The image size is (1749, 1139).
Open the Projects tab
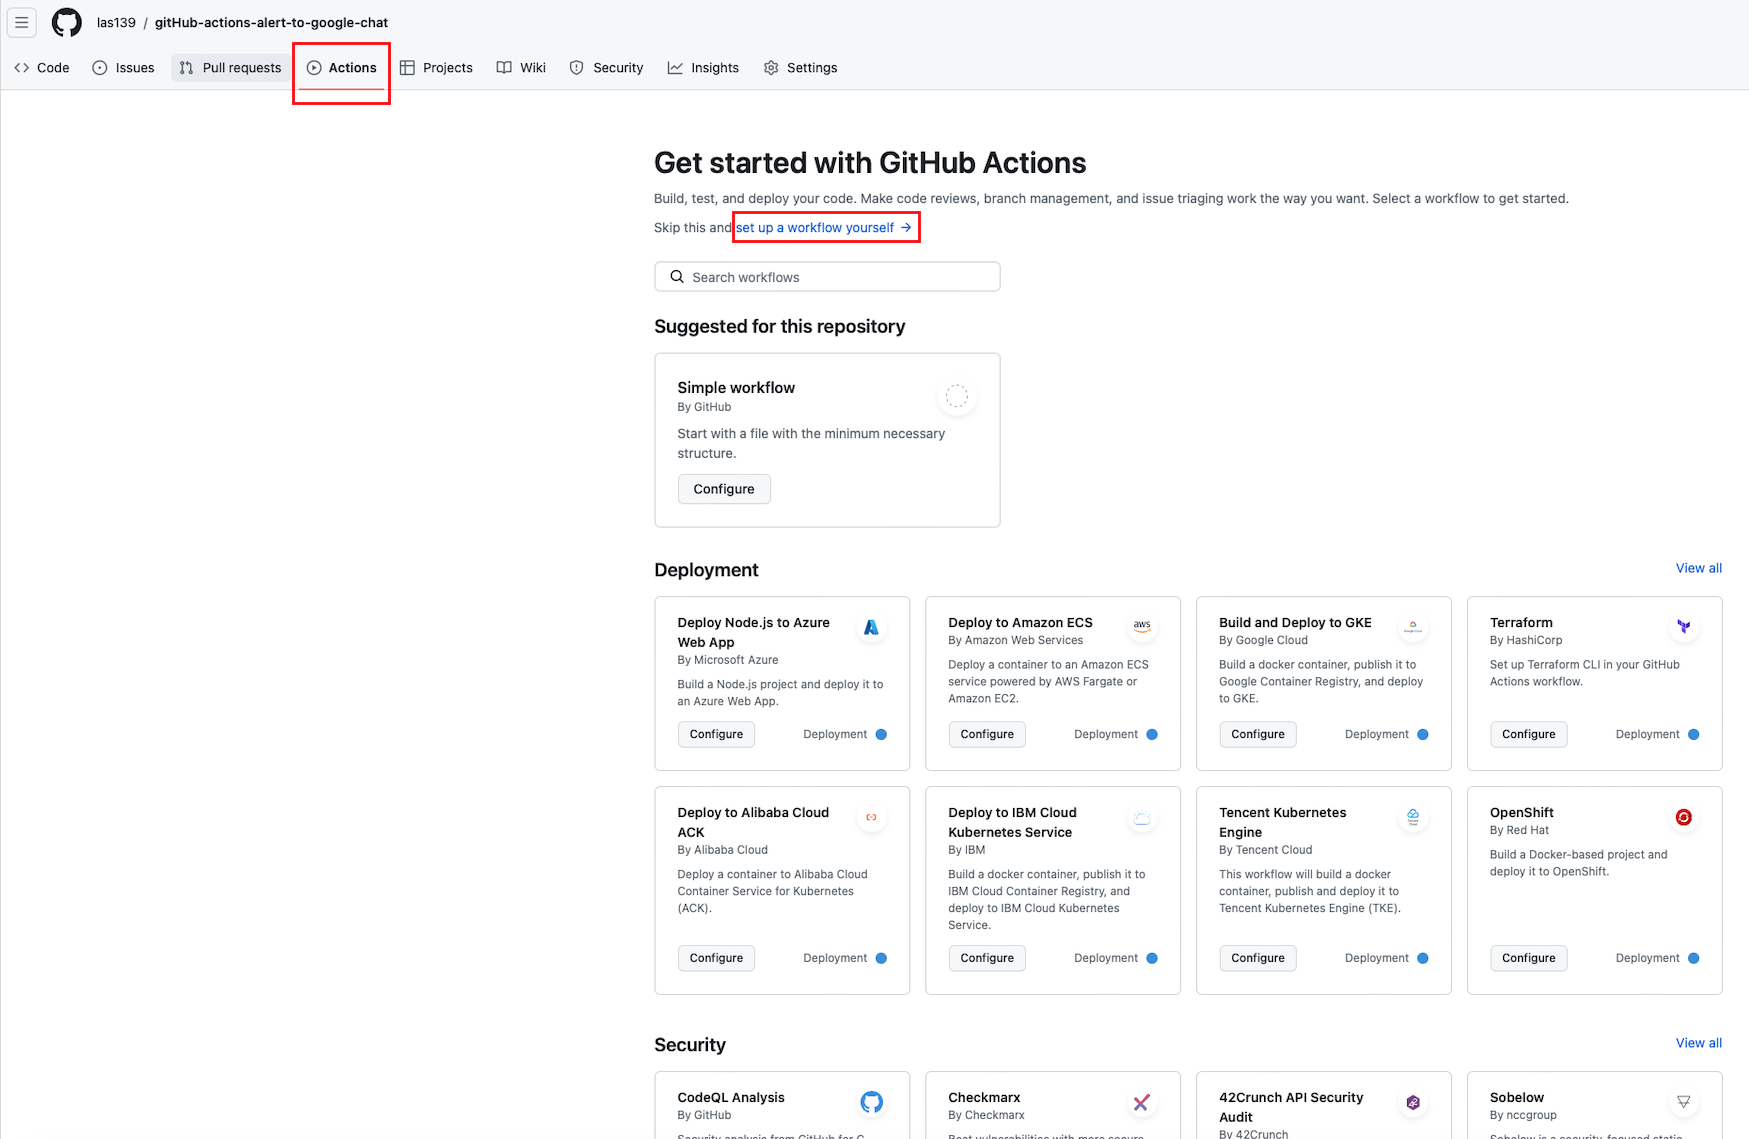[x=436, y=68]
